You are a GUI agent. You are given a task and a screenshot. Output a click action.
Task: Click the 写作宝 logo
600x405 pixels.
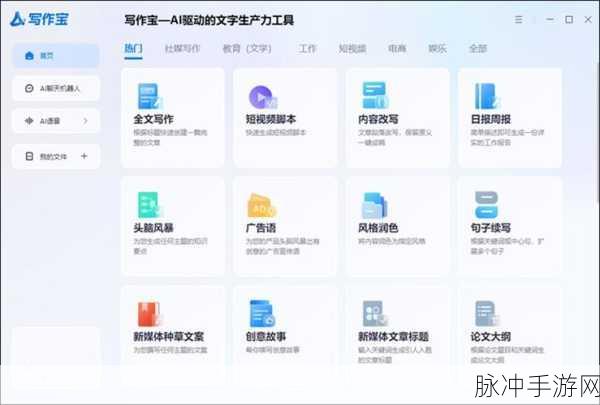pyautogui.click(x=39, y=19)
